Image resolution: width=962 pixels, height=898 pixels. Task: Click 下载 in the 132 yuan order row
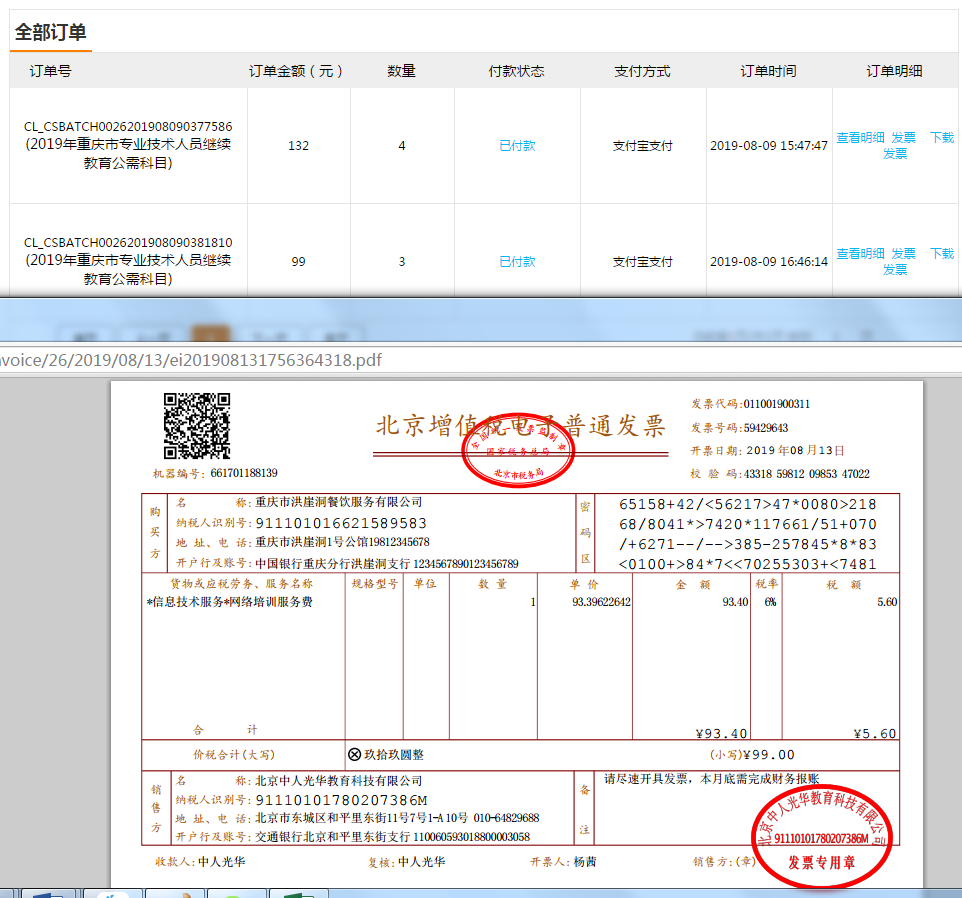(942, 137)
